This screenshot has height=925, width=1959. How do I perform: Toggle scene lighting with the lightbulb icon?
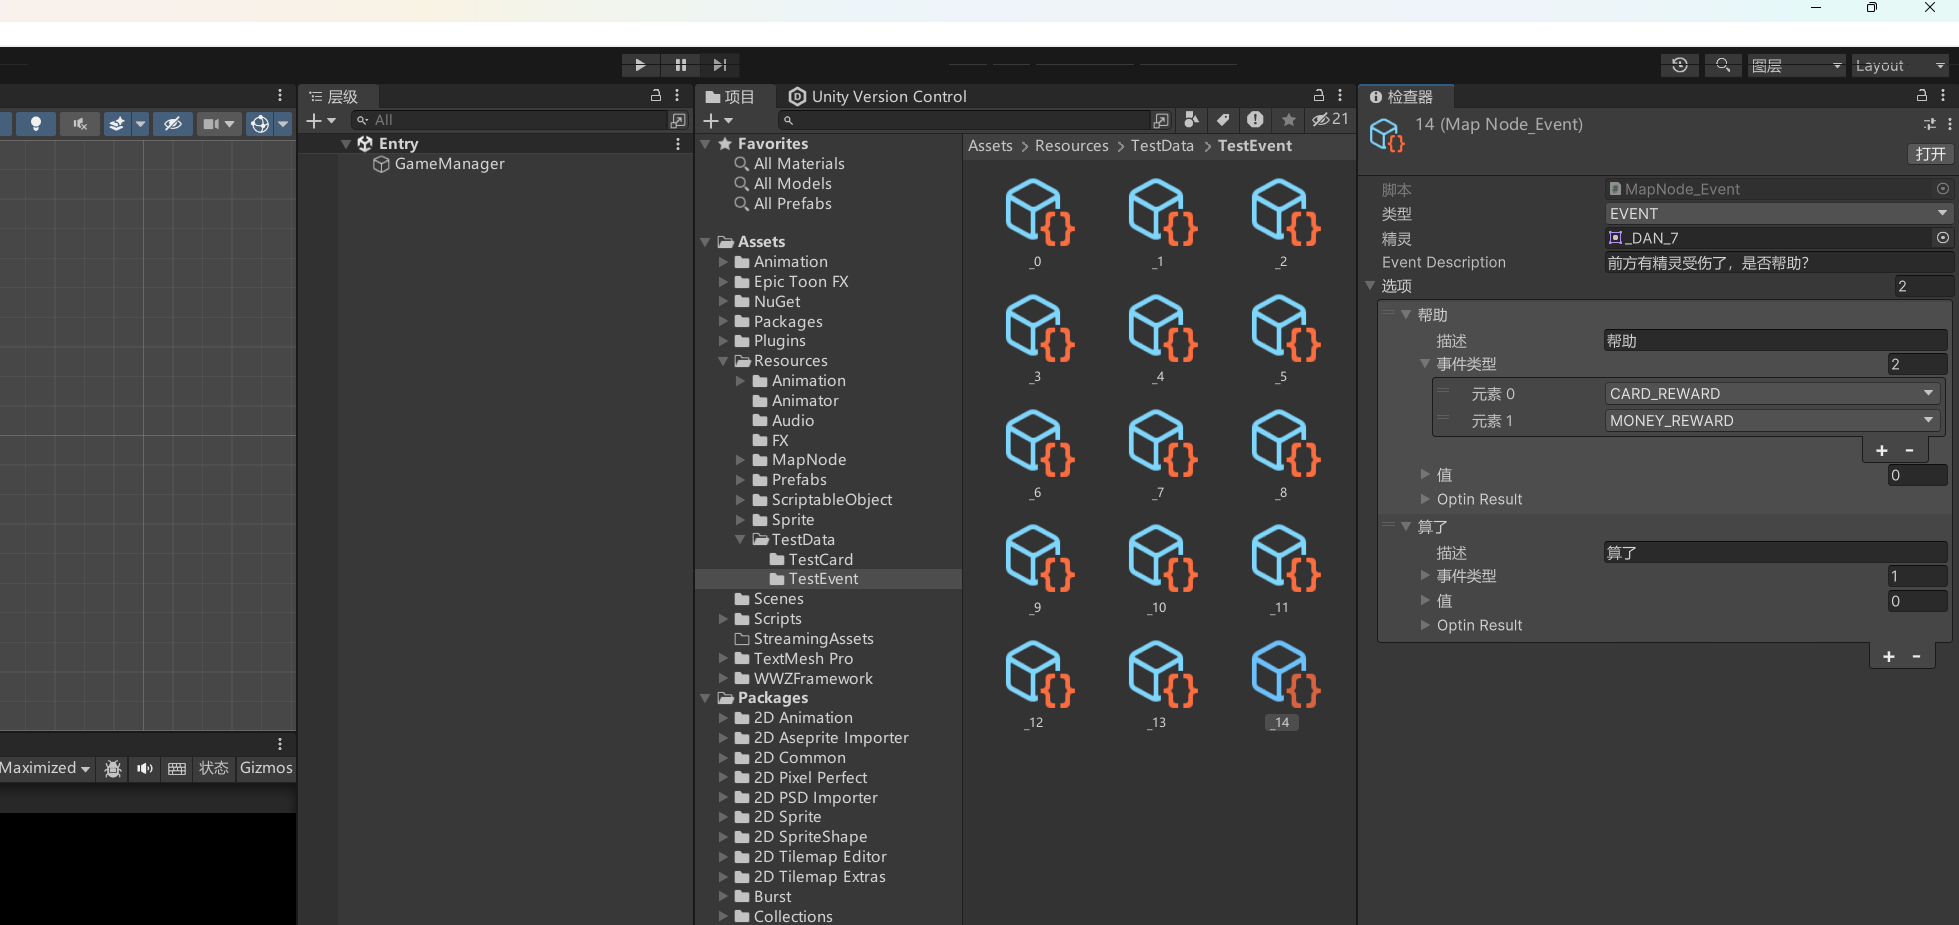coord(36,124)
